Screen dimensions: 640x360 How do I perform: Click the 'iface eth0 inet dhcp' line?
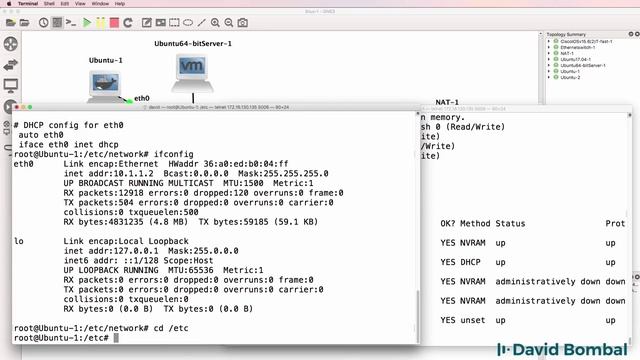69,144
